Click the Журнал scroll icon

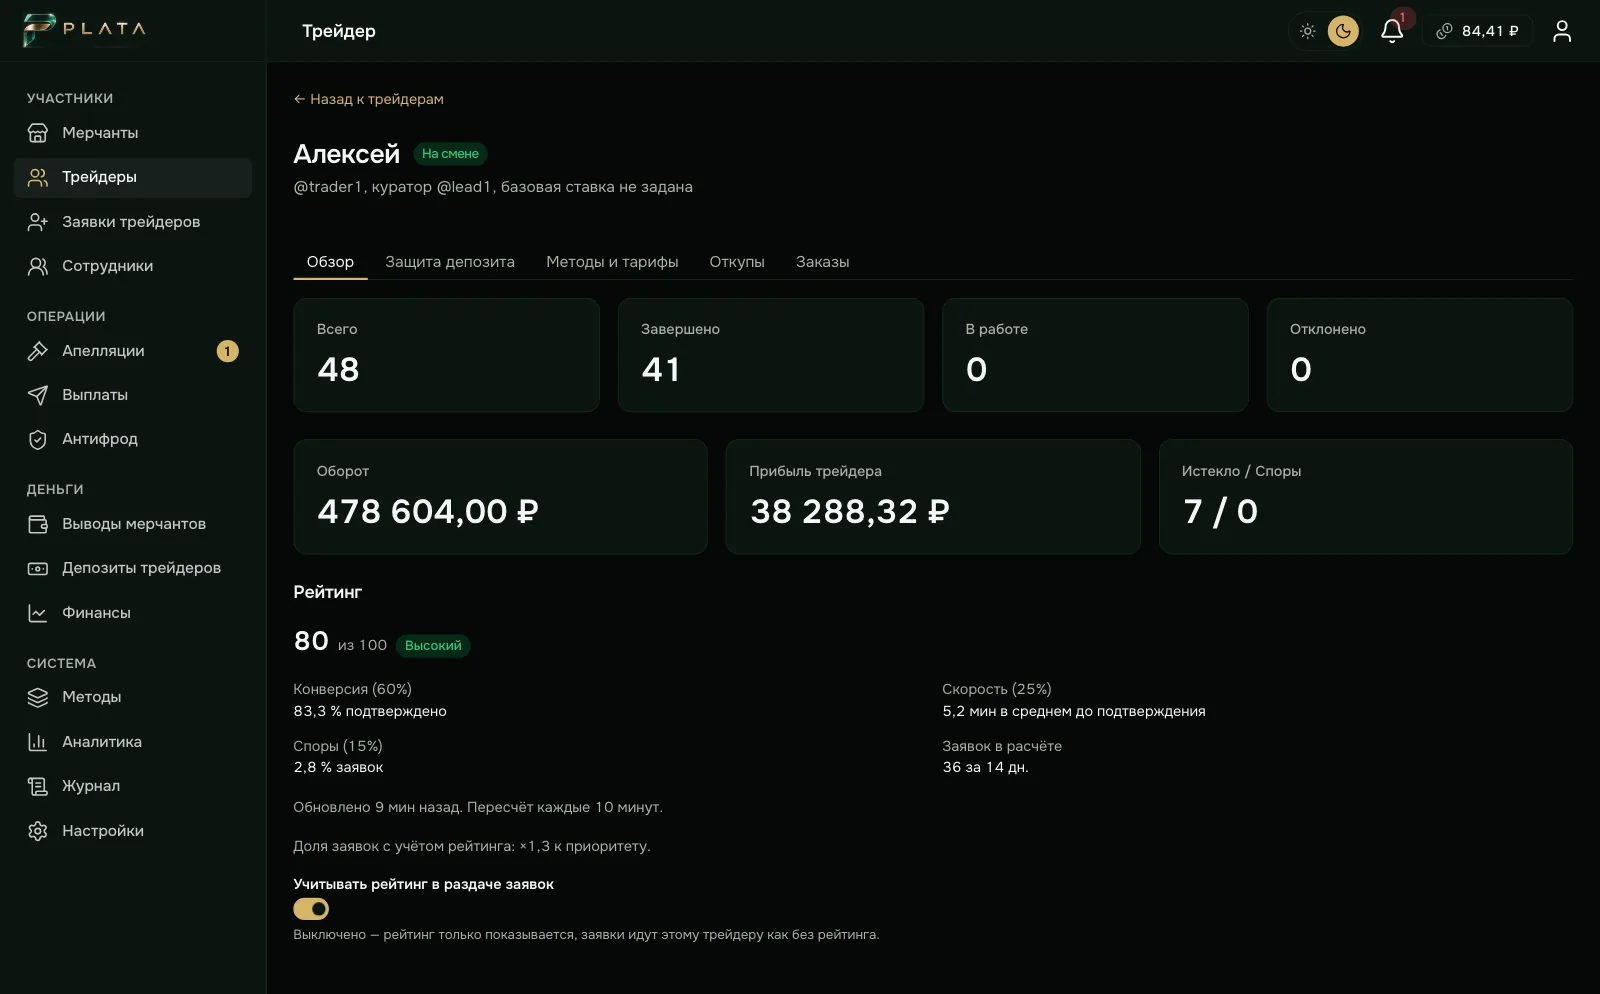[x=38, y=786]
